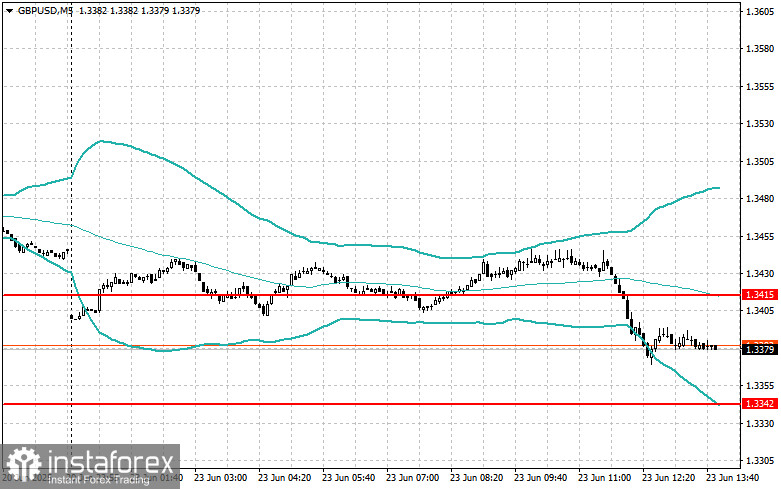Select the 1.3330 price scale value
781x489 pixels.
click(x=760, y=423)
